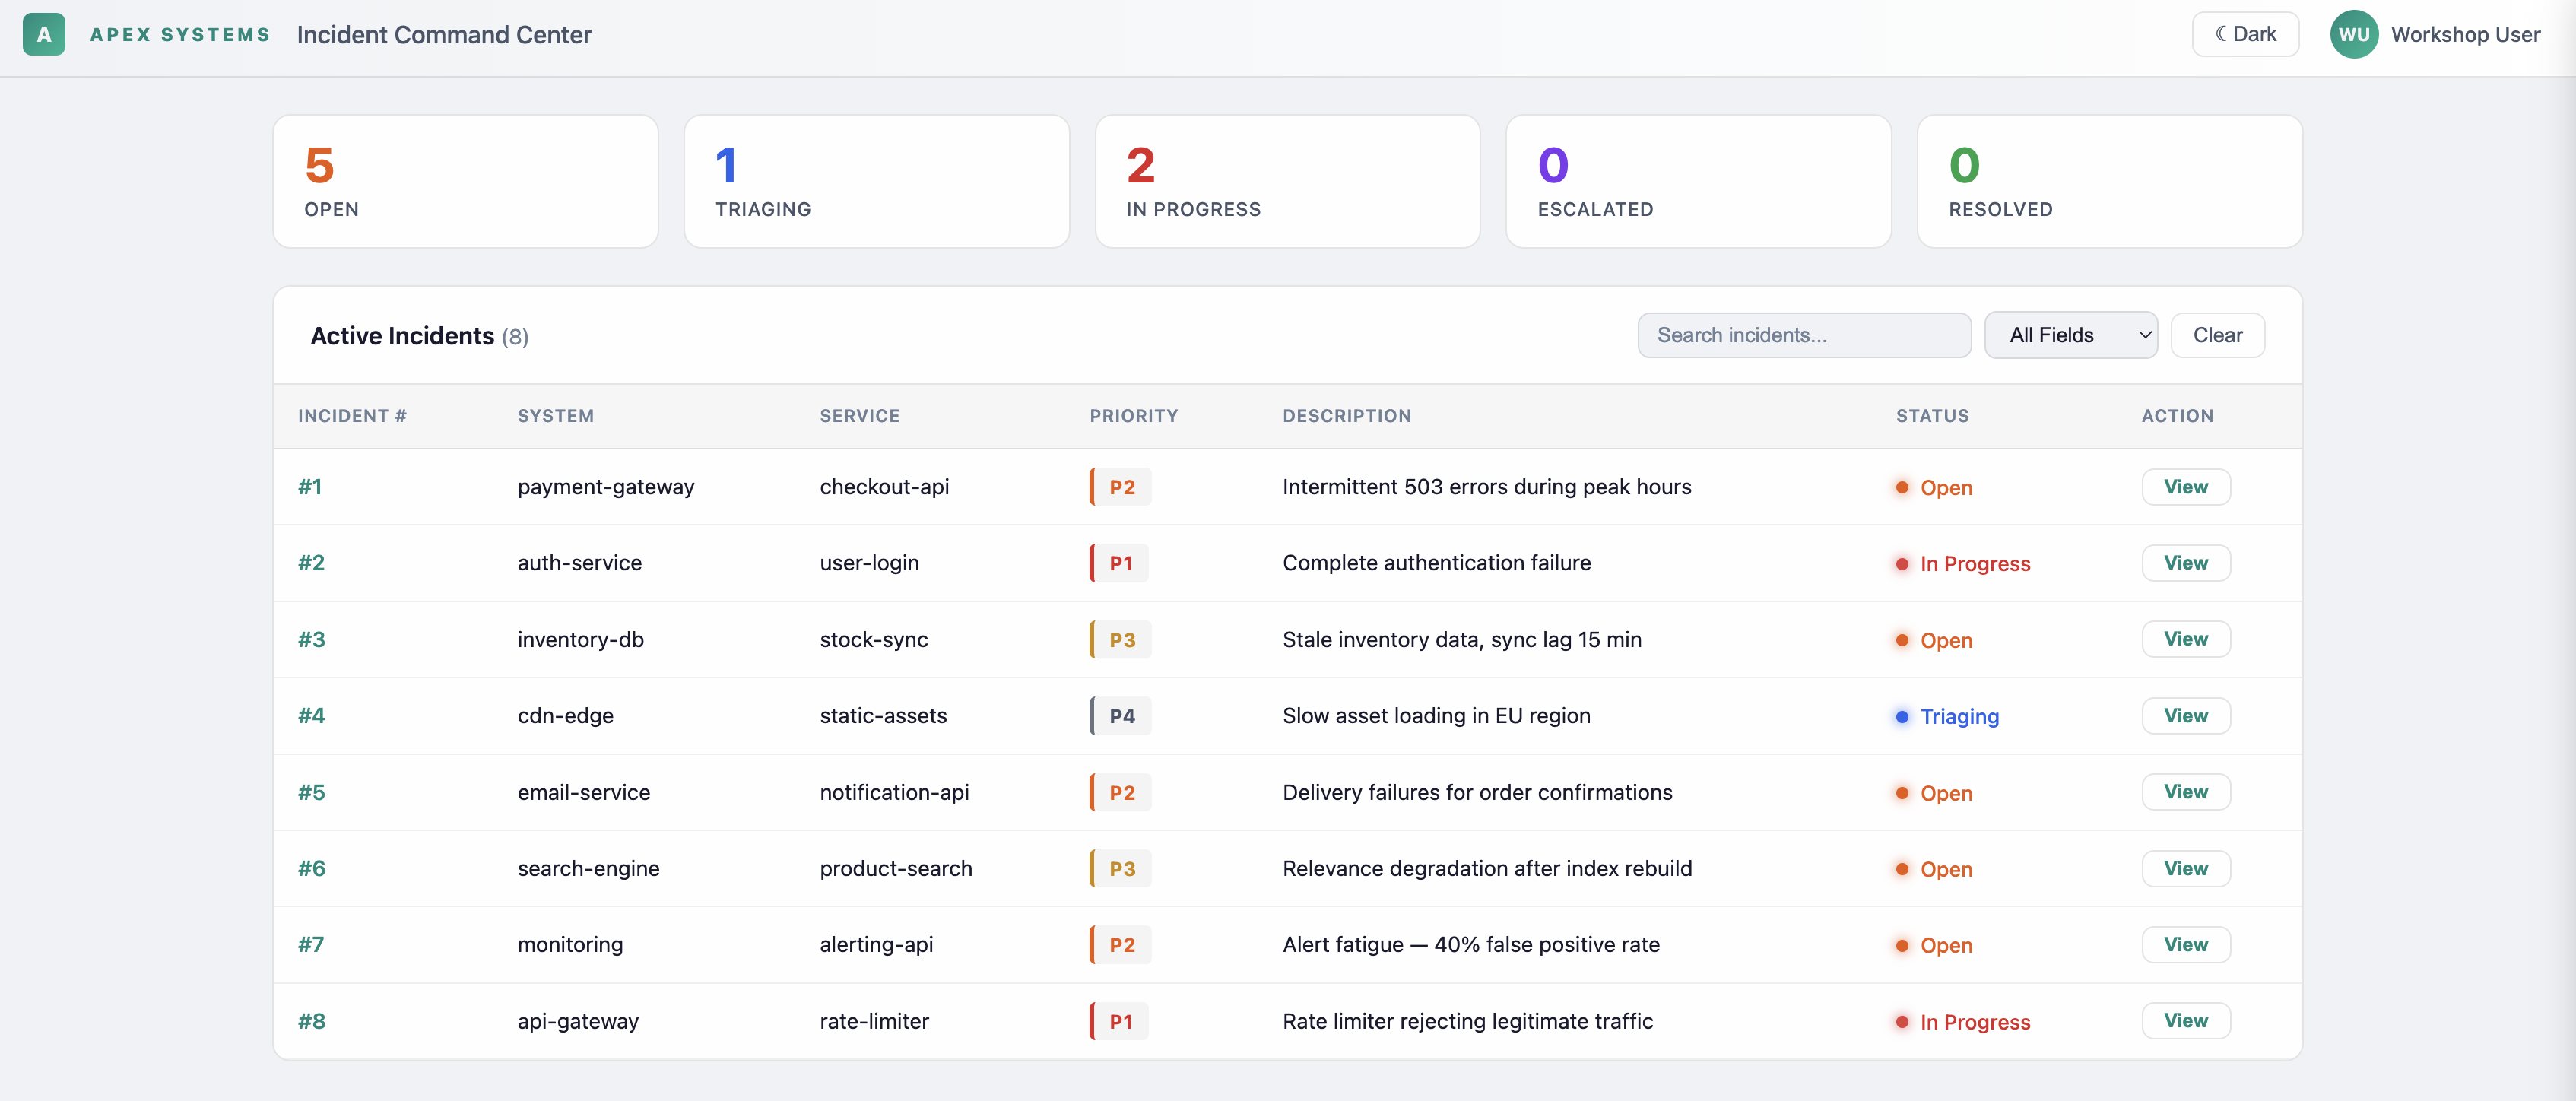Open incident number #4 link
2576x1101 pixels.
click(311, 716)
